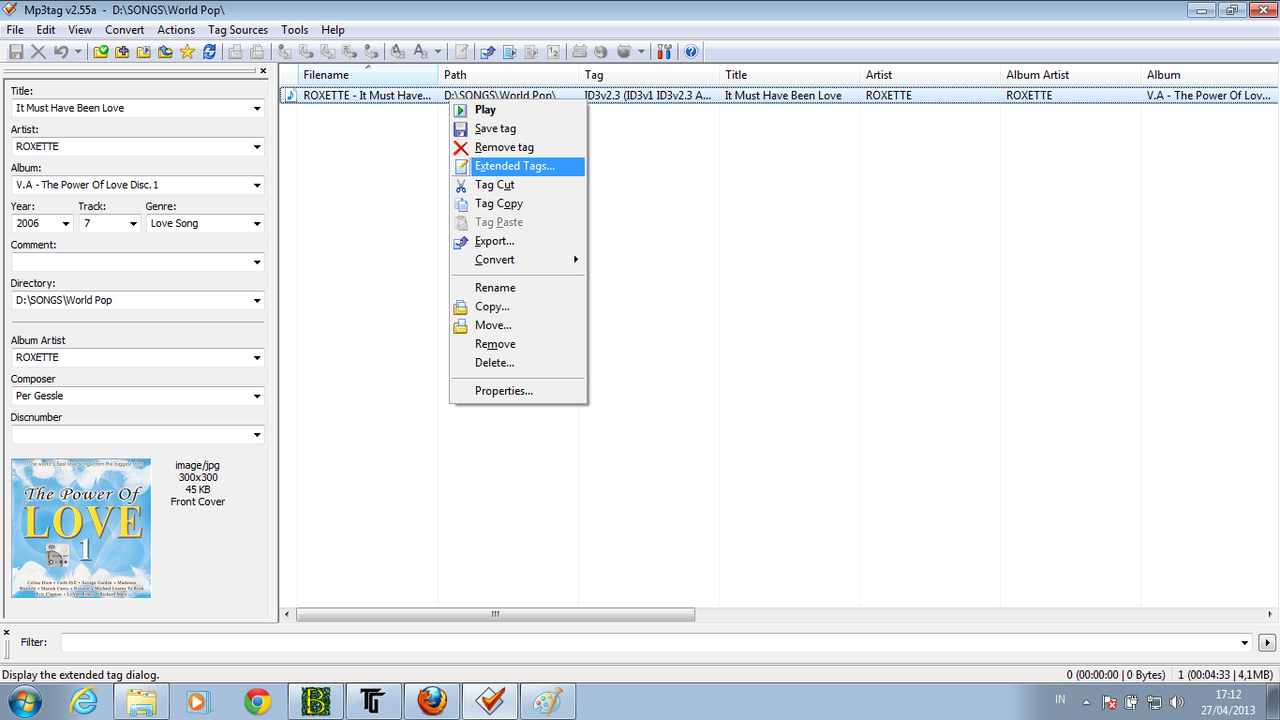Expand the Genre dropdown showing Love Song

pyautogui.click(x=256, y=224)
